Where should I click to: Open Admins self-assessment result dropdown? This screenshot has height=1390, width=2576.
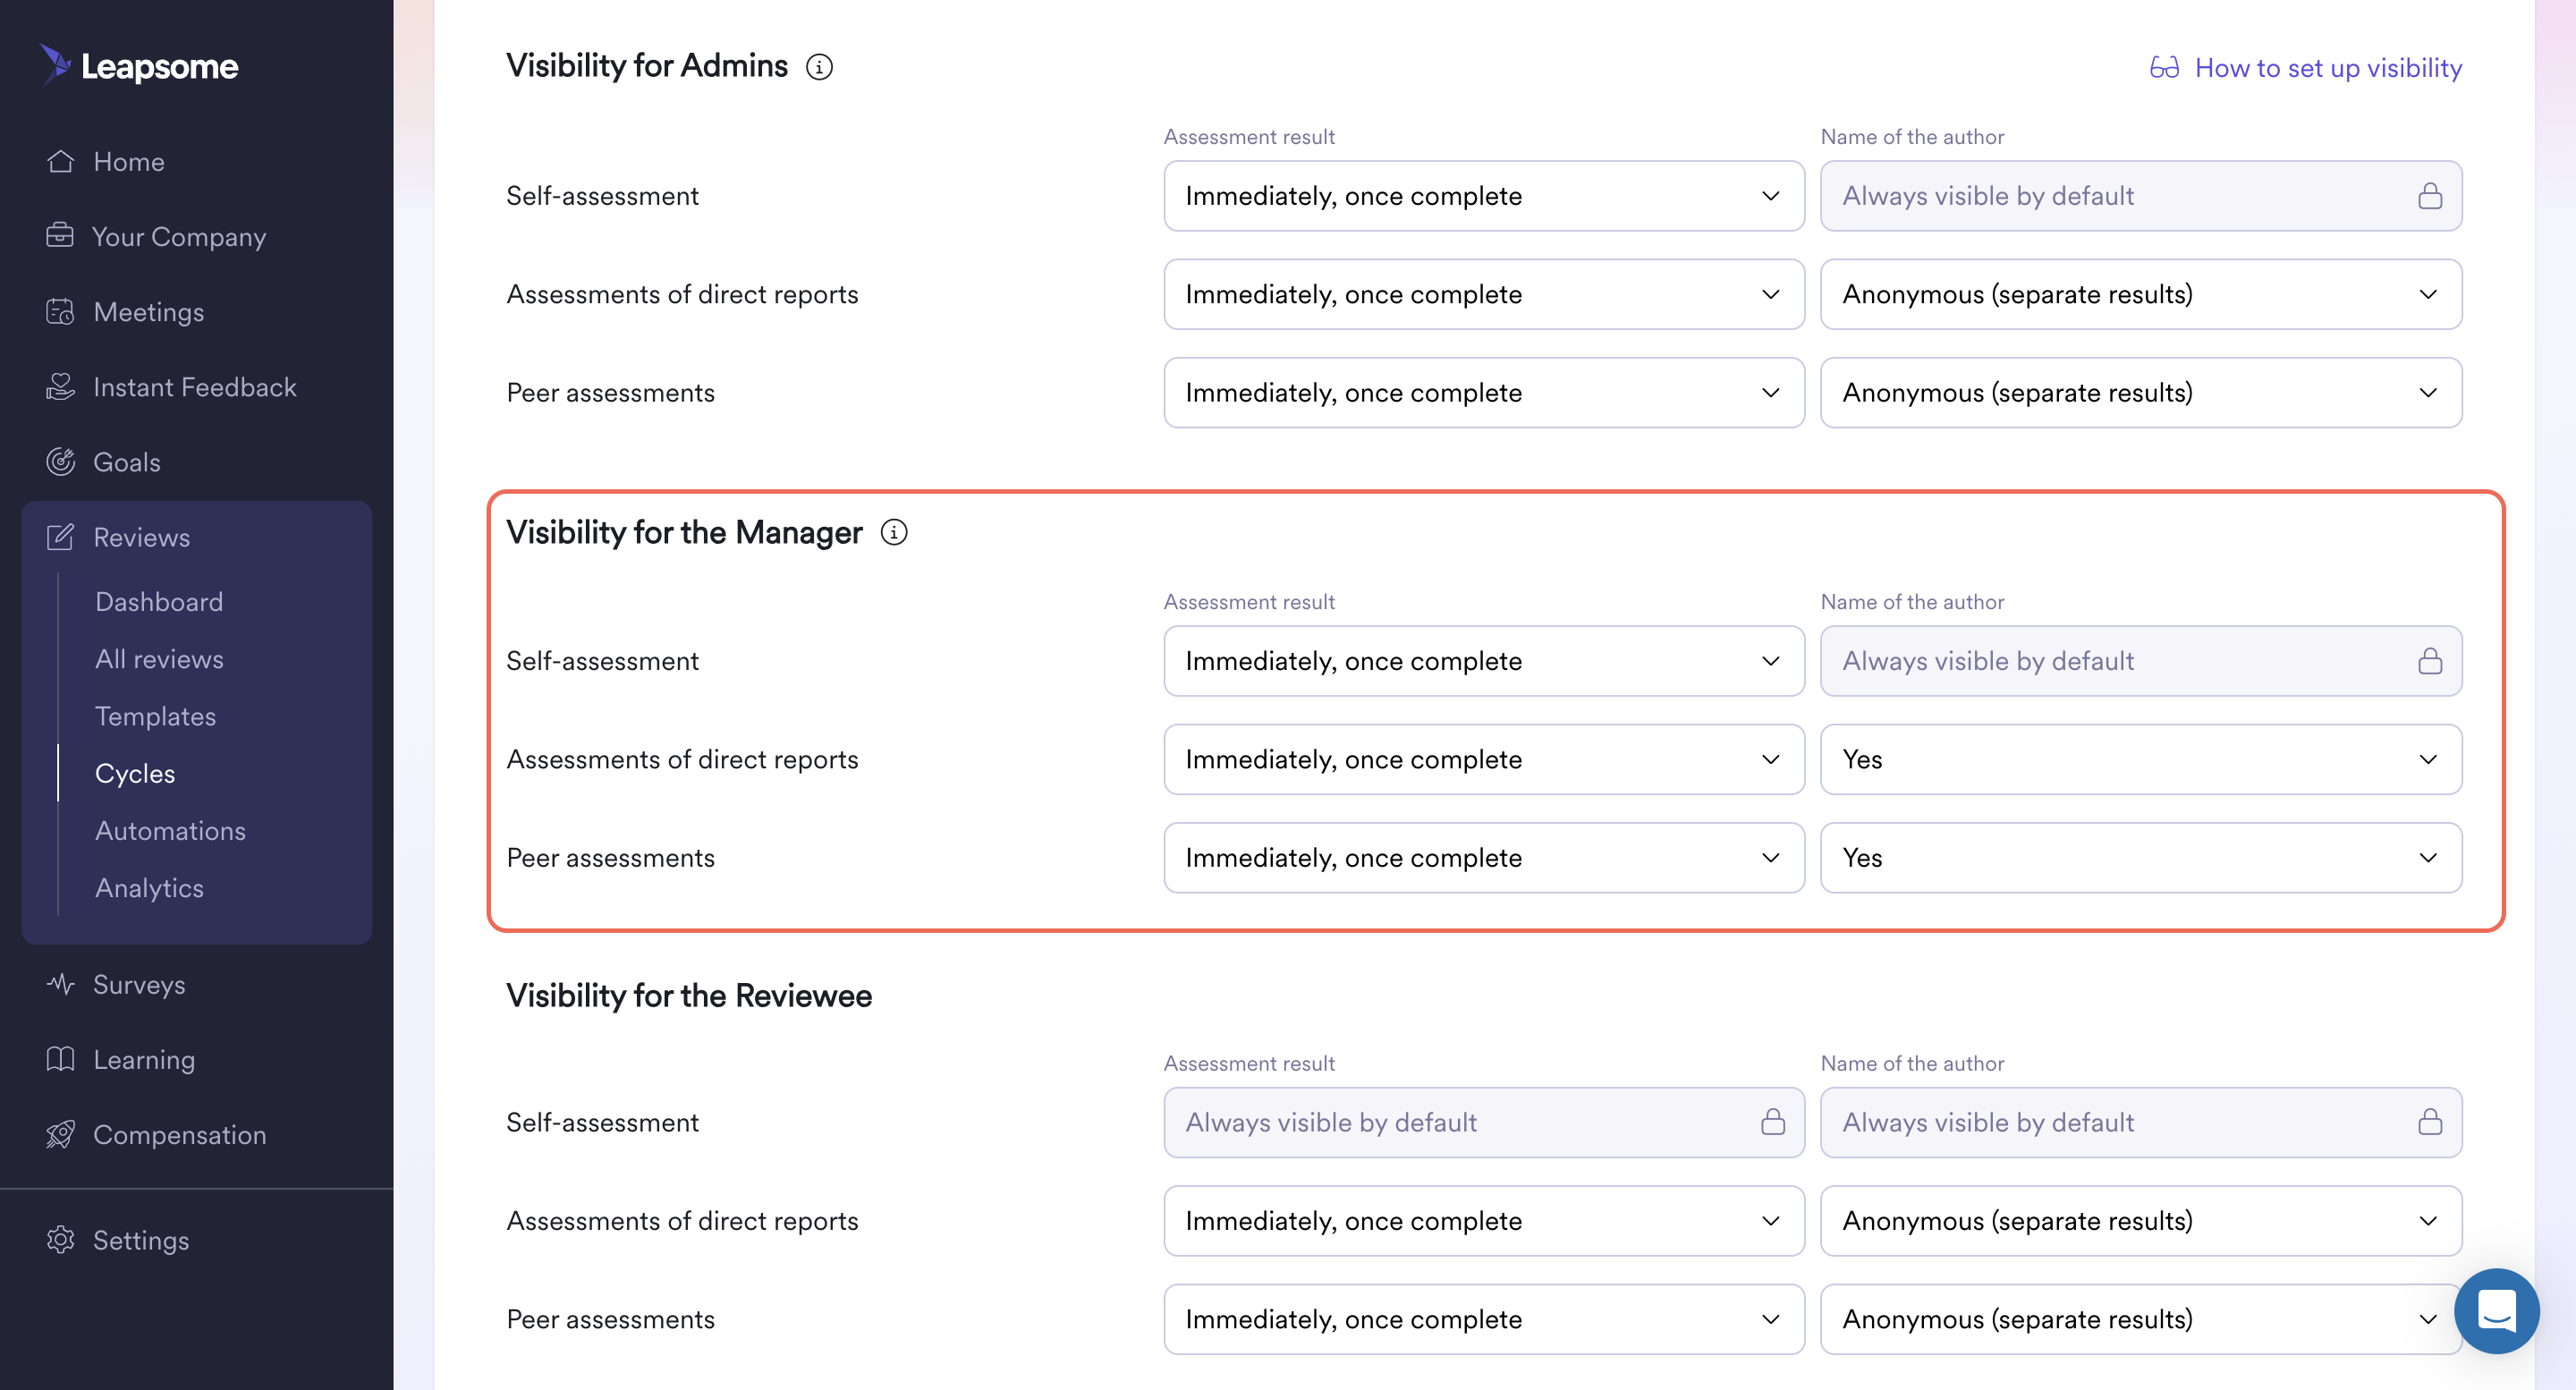(x=1484, y=196)
